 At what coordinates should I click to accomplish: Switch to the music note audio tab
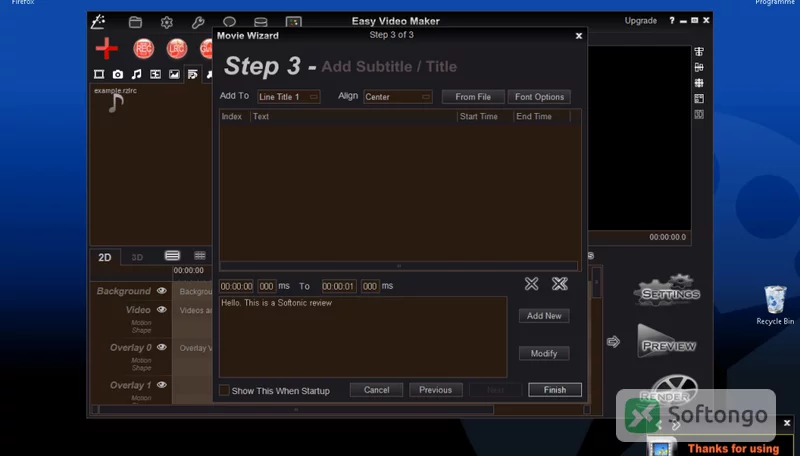[136, 74]
